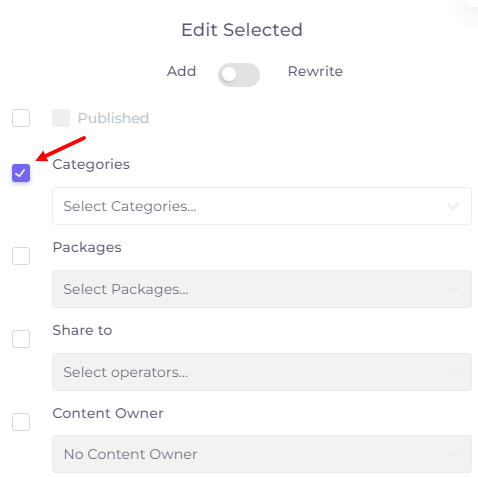Tick the Content Owner checkbox

point(21,422)
